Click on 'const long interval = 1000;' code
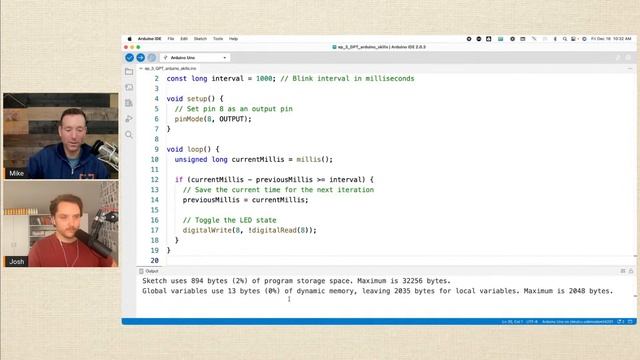This screenshot has width=640, height=360. [222, 78]
